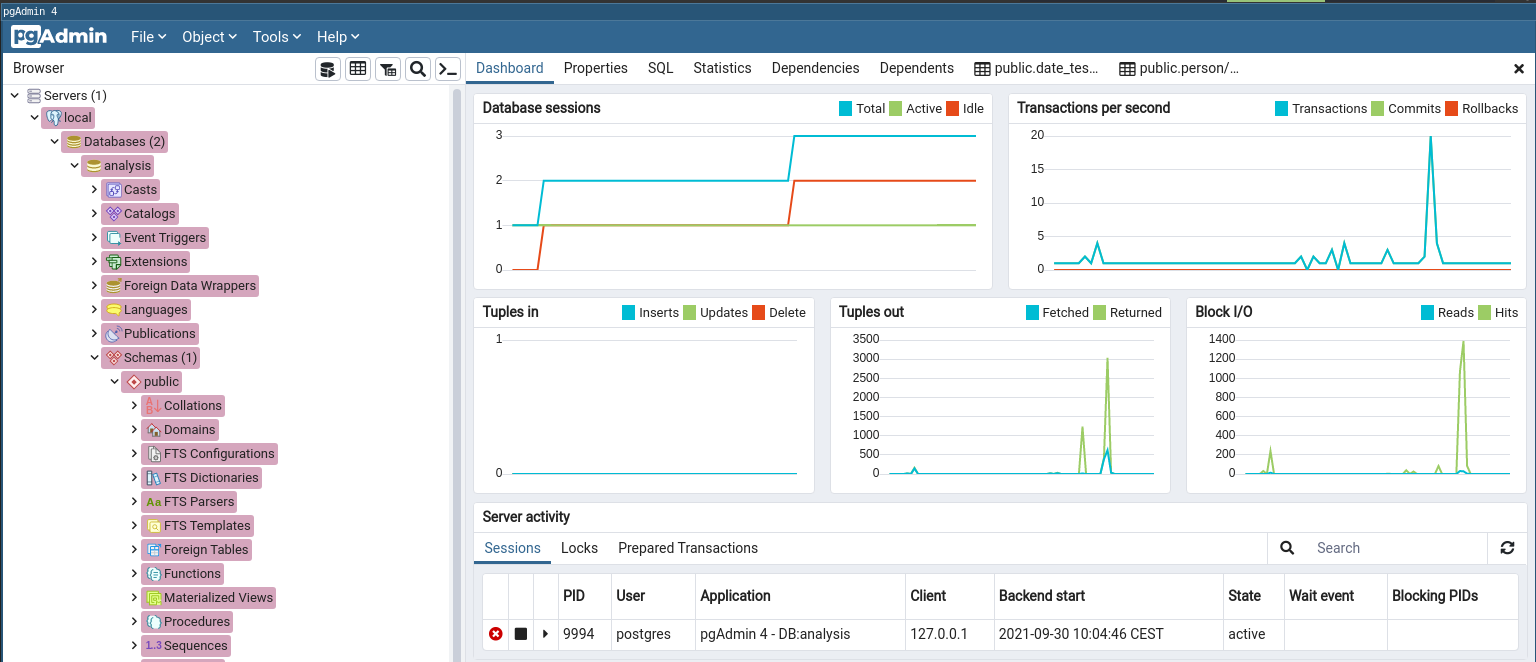The height and width of the screenshot is (662, 1536).
Task: Switch to the Locks tab
Action: click(579, 548)
